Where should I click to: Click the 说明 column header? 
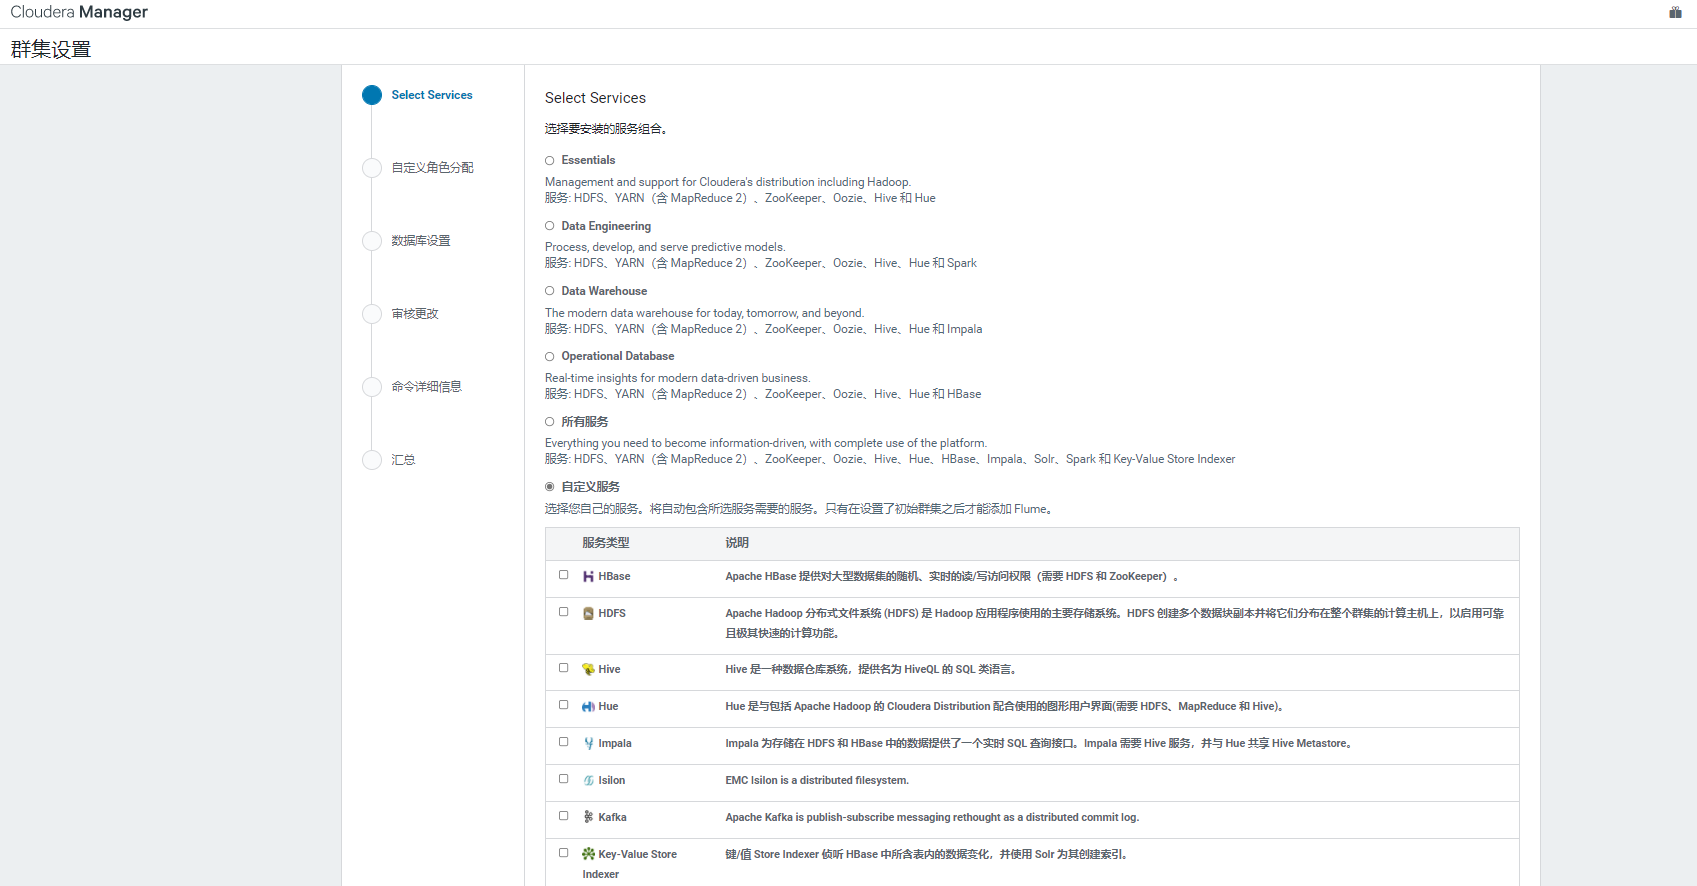737,543
